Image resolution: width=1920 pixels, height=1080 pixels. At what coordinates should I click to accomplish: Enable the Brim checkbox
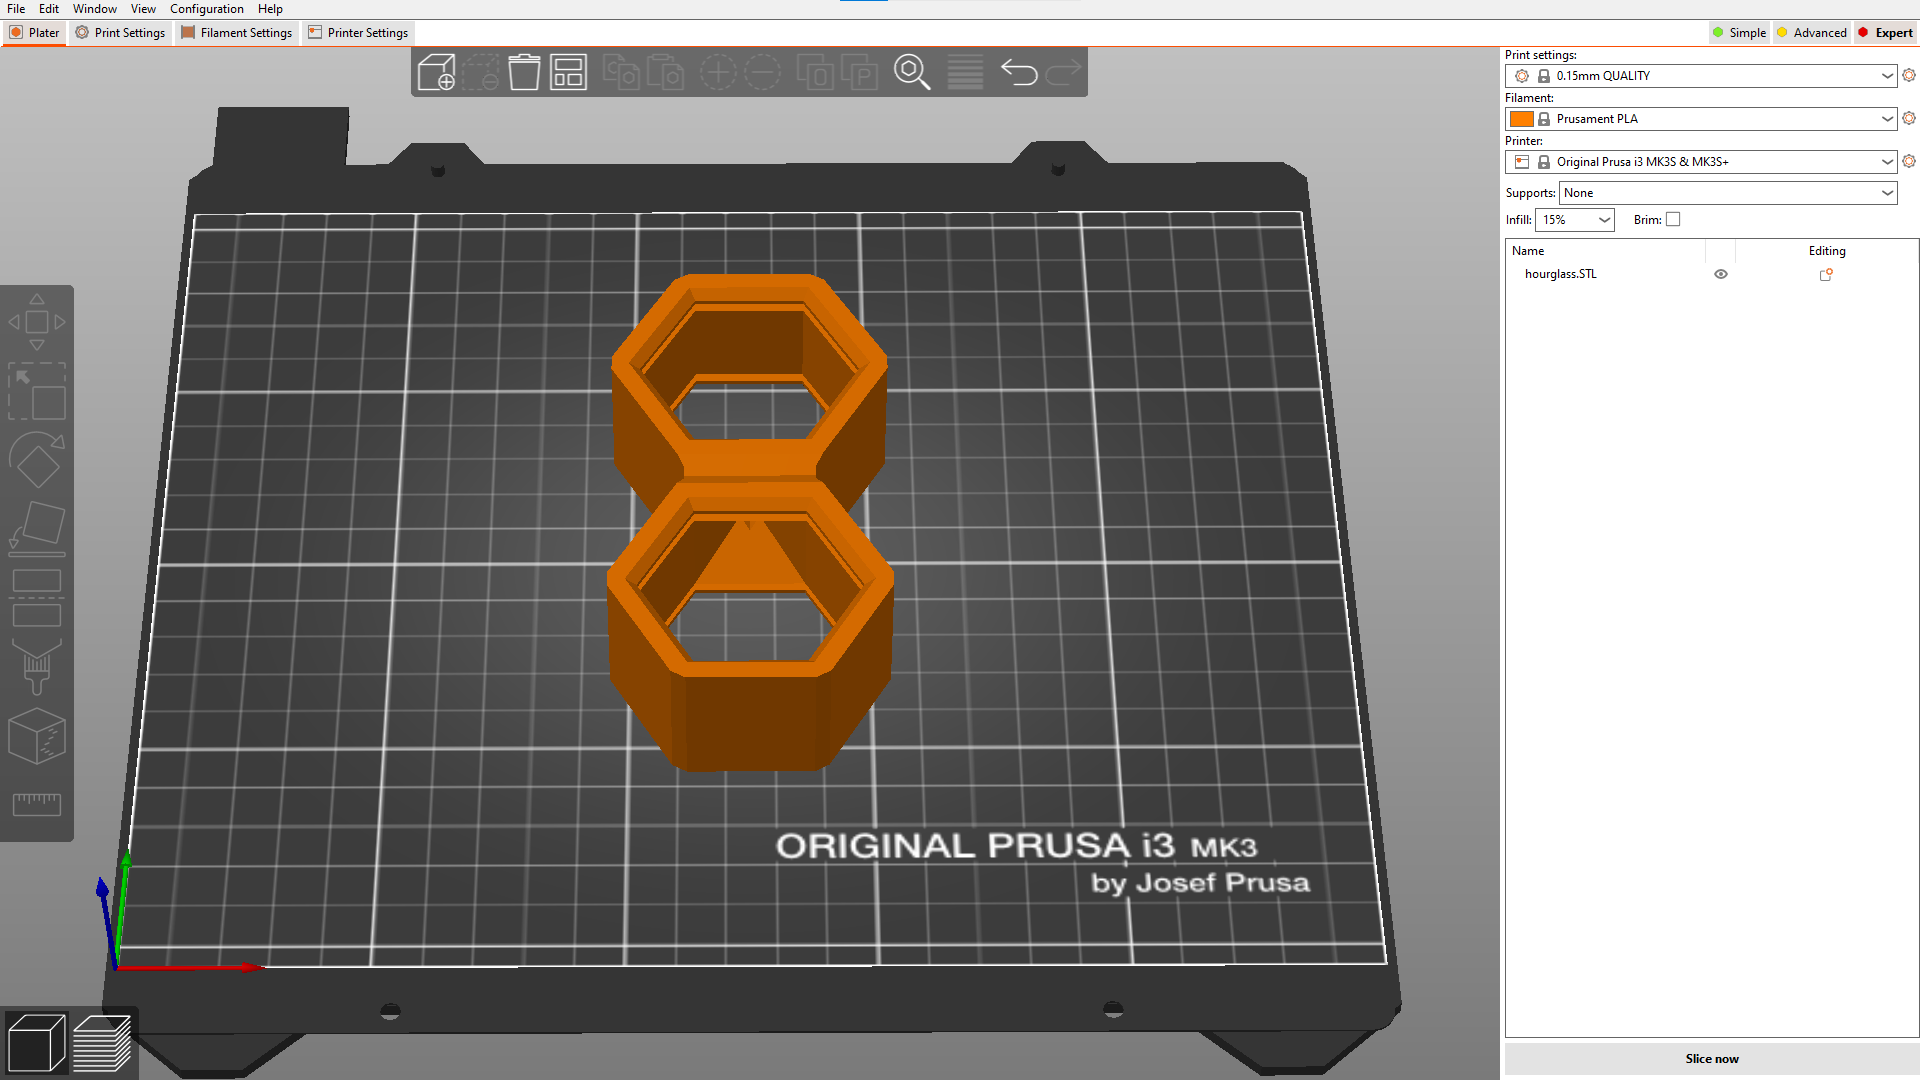click(x=1672, y=218)
